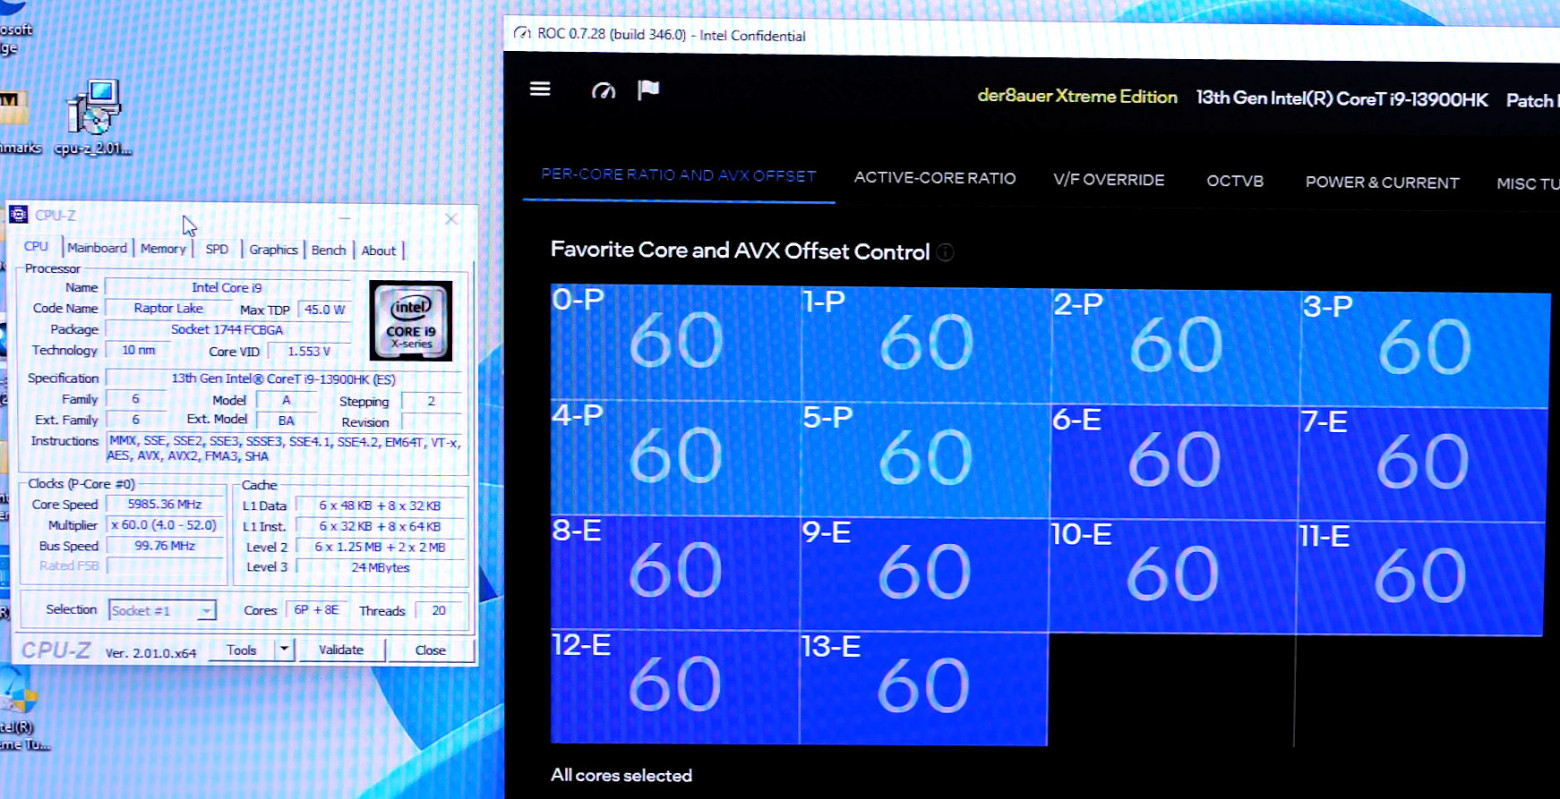Click the Bus Speed value 99.76 MHz

click(165, 546)
